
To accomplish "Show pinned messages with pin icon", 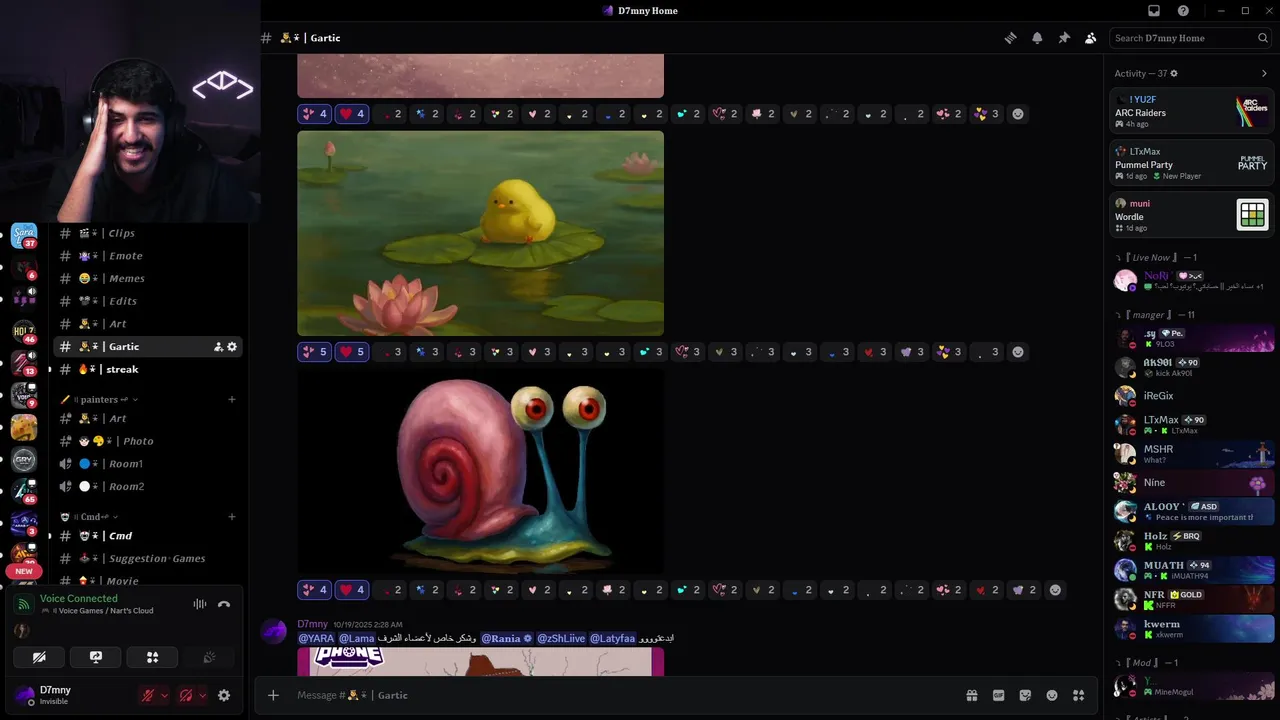I will pos(1064,38).
